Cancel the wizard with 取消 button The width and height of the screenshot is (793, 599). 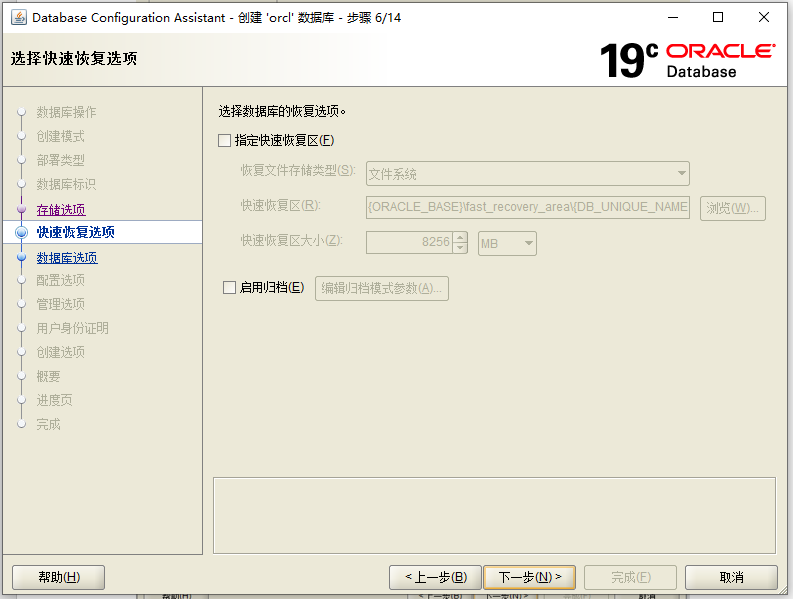click(731, 577)
